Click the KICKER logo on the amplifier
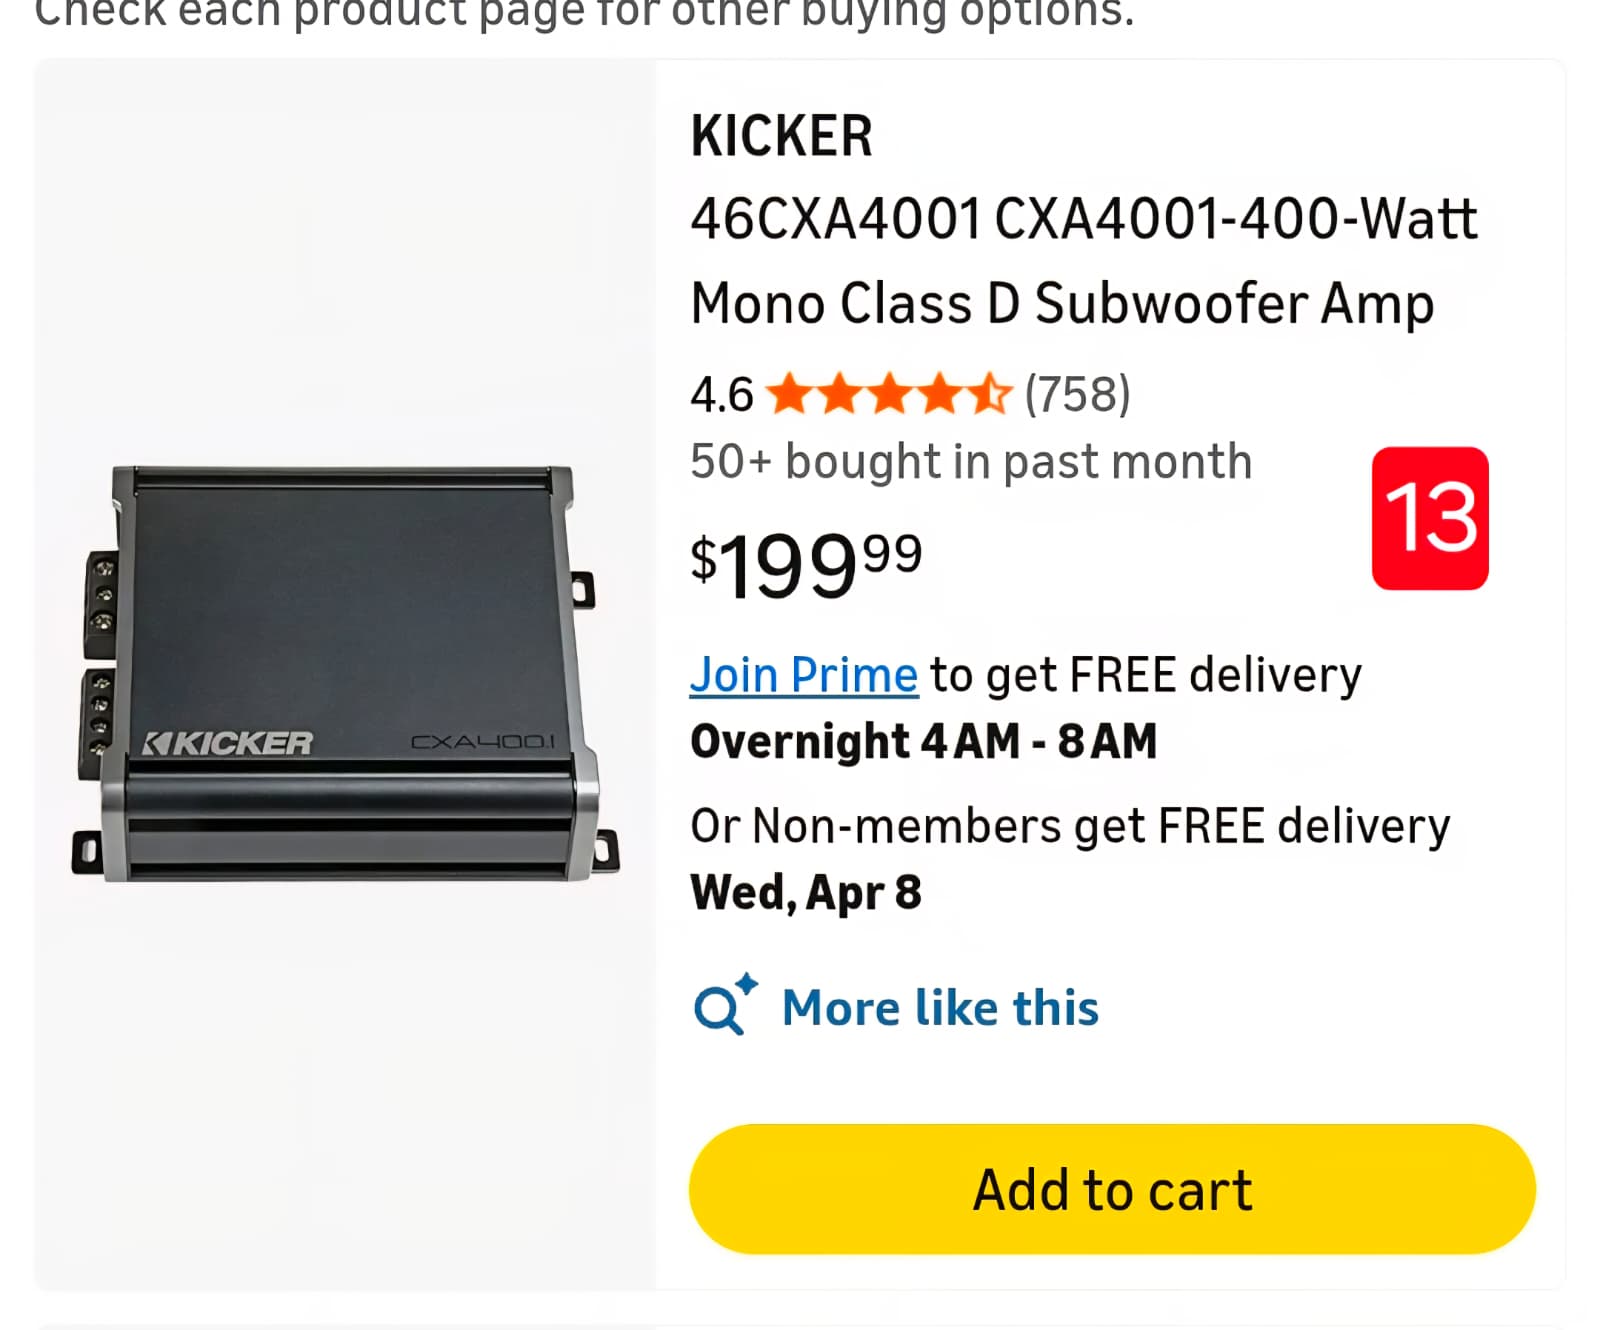The width and height of the screenshot is (1600, 1330). pos(228,744)
